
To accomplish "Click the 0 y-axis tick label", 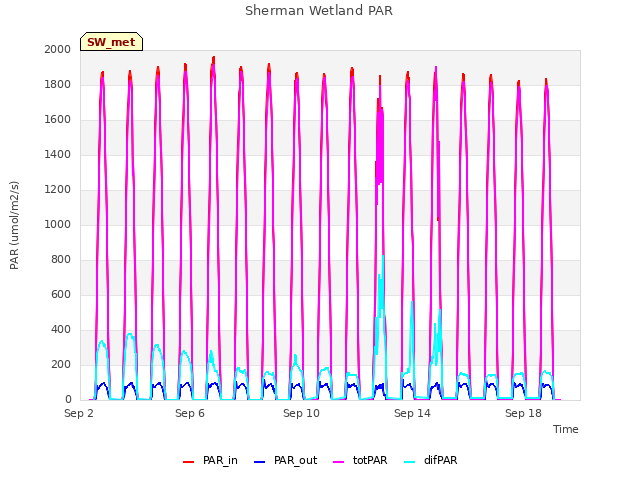I will click(x=68, y=400).
